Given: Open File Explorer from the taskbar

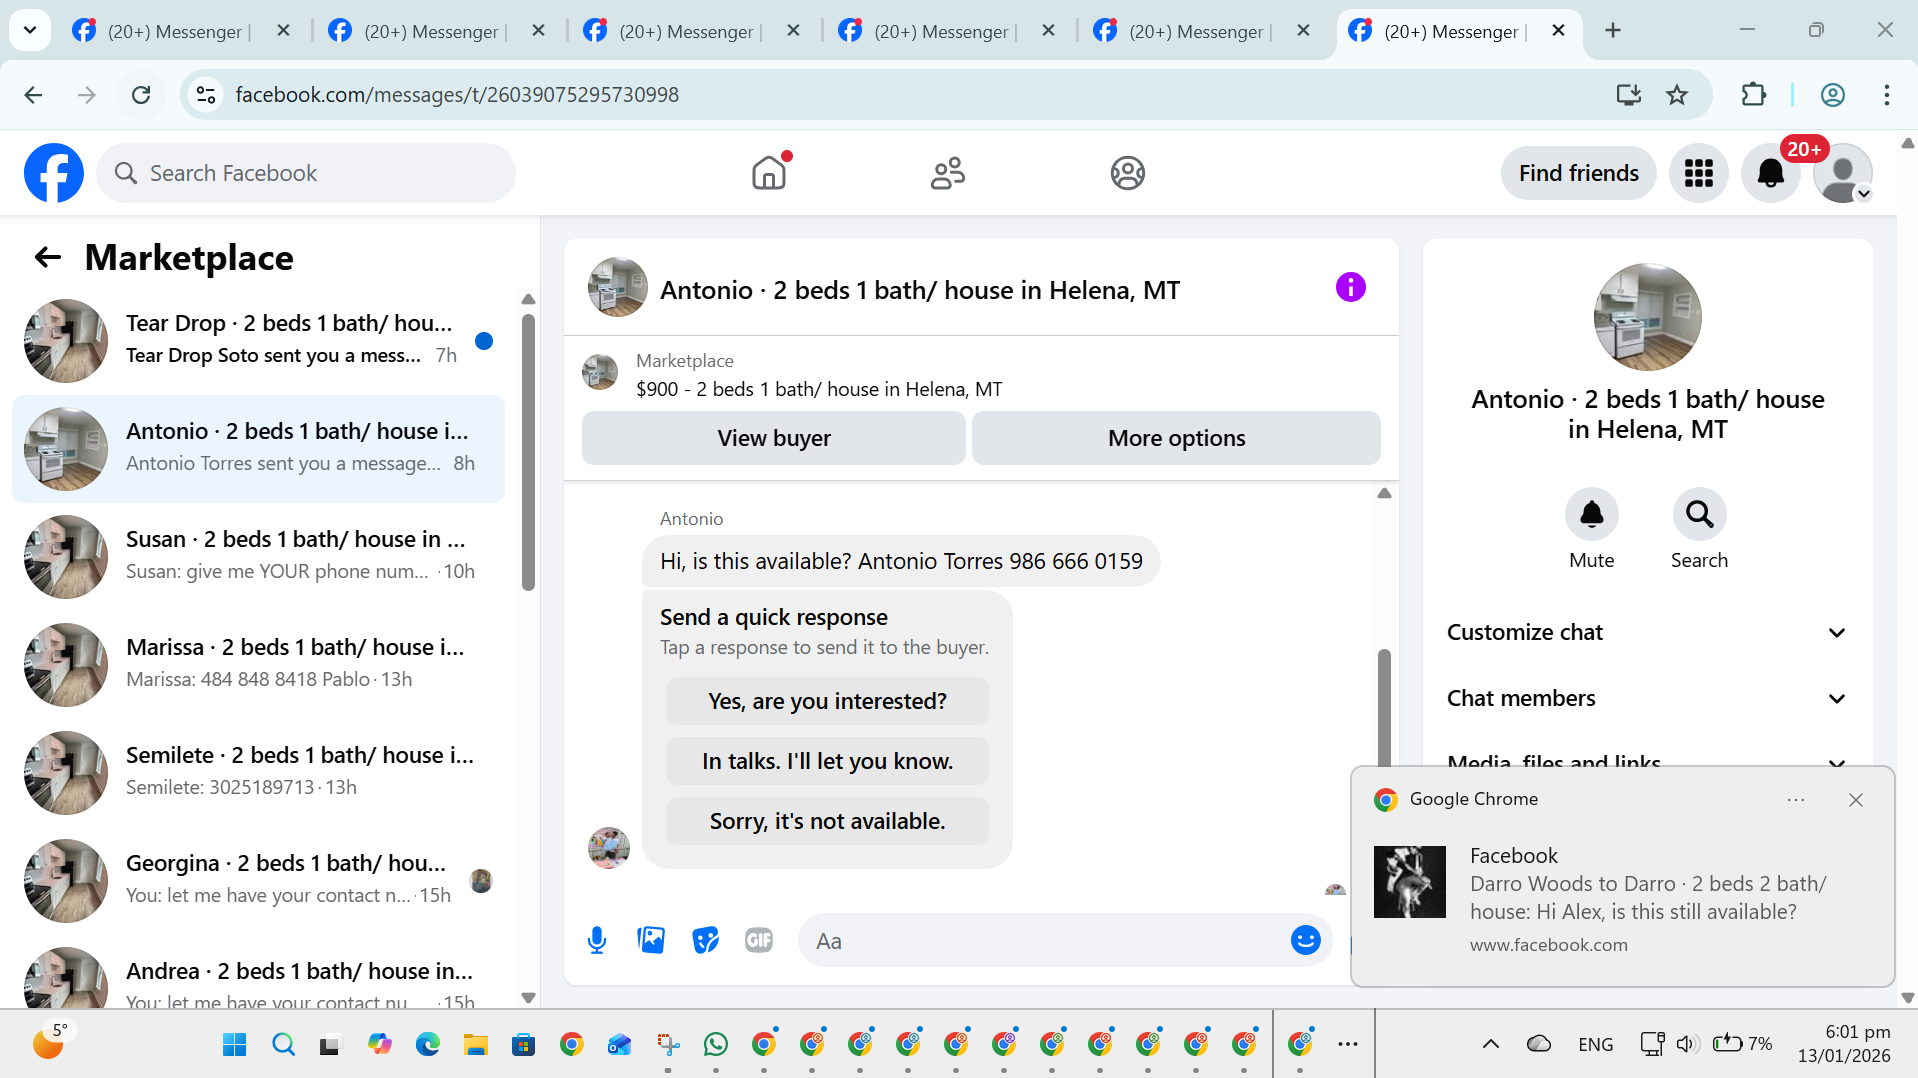Looking at the screenshot, I should [x=475, y=1044].
